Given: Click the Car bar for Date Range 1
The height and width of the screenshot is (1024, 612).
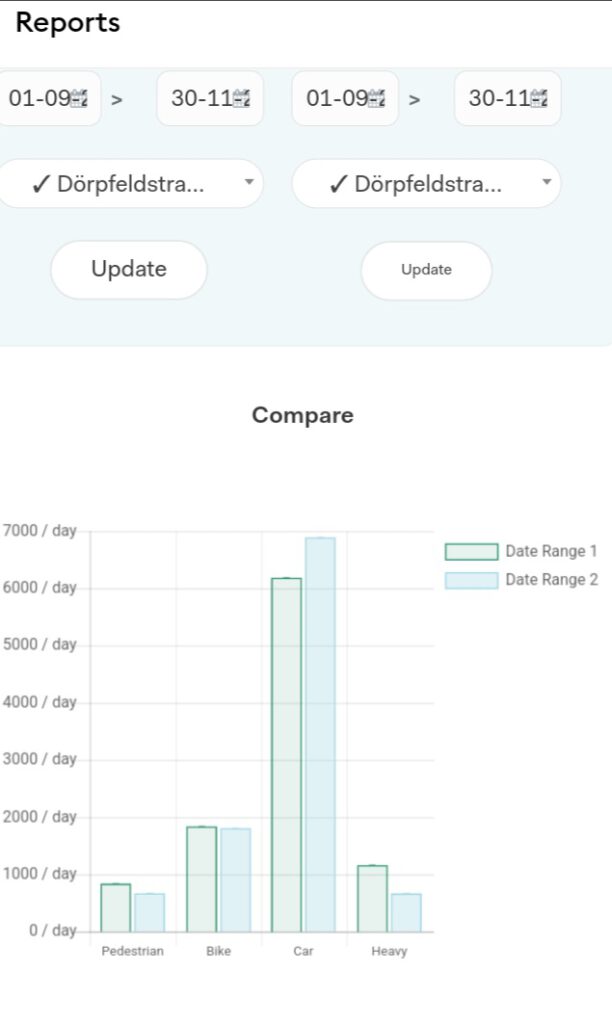Looking at the screenshot, I should (286, 755).
